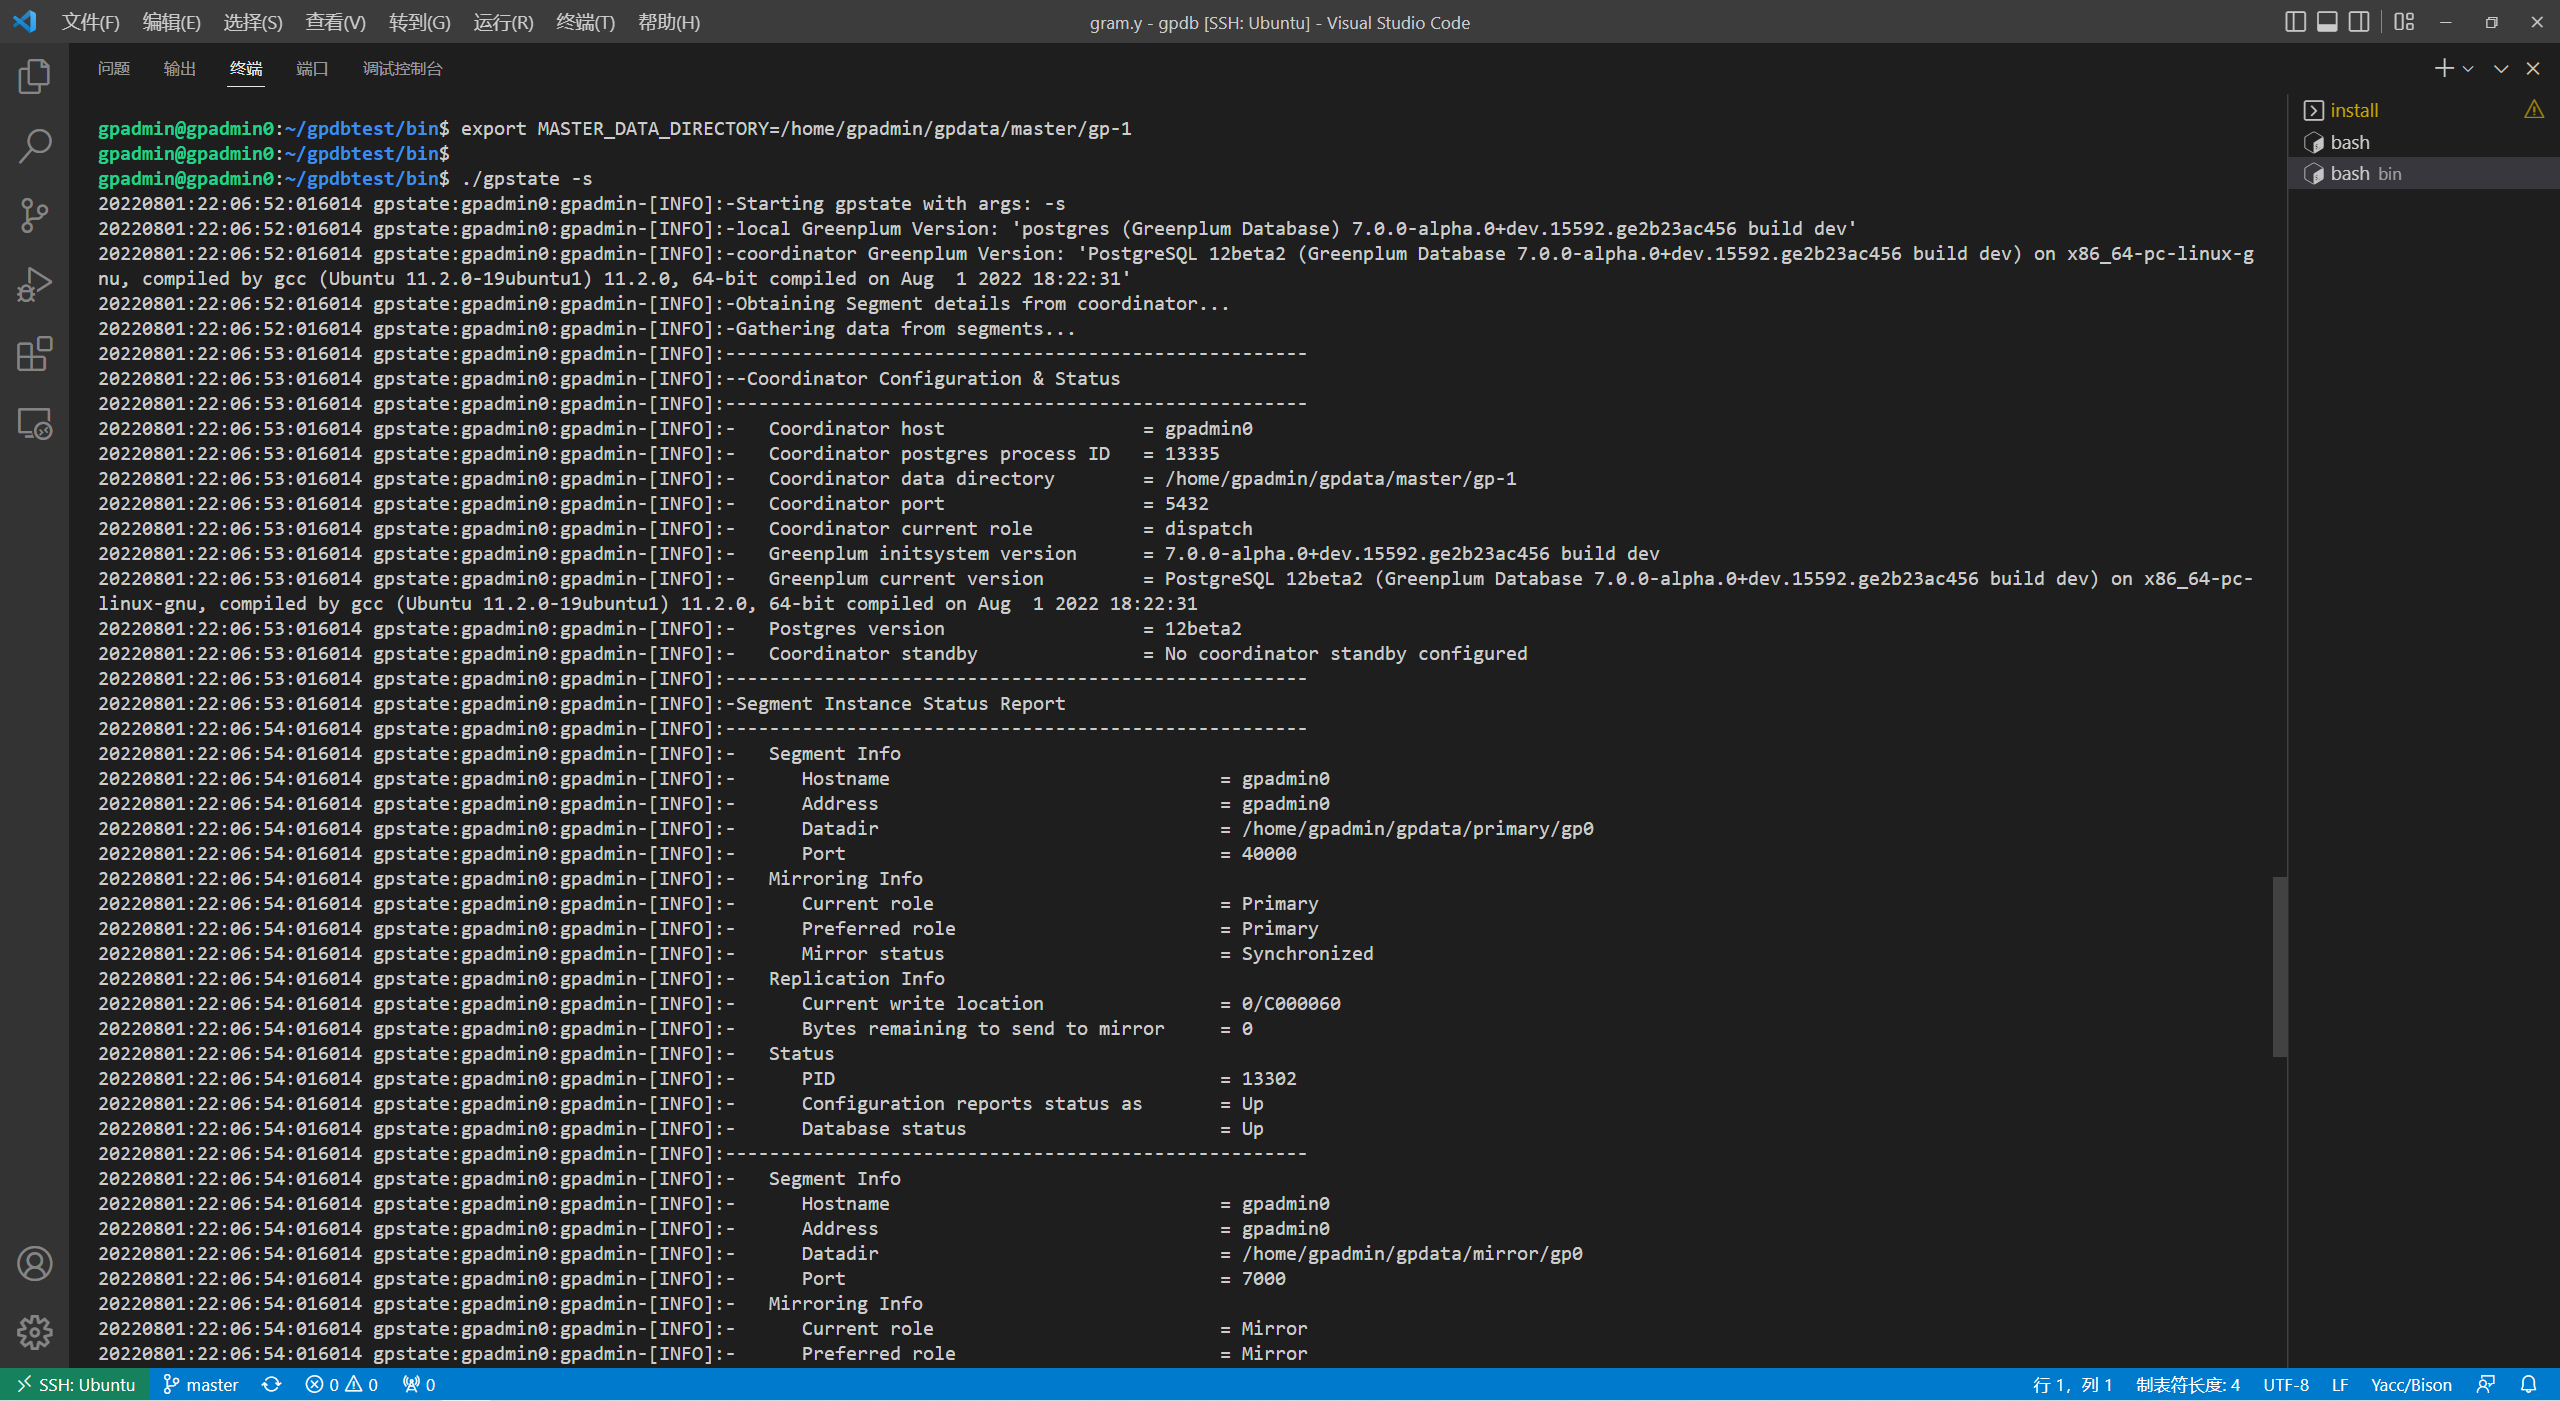The image size is (2560, 1401).
Task: Click the 'Synchronized' mirror status value
Action: tap(1307, 954)
